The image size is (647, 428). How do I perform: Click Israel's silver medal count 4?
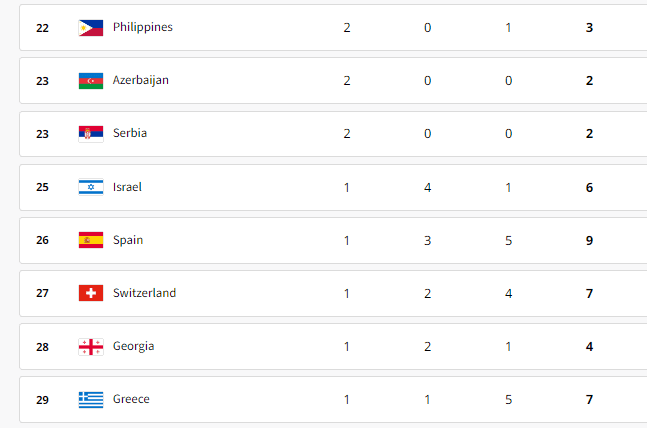pyautogui.click(x=427, y=188)
